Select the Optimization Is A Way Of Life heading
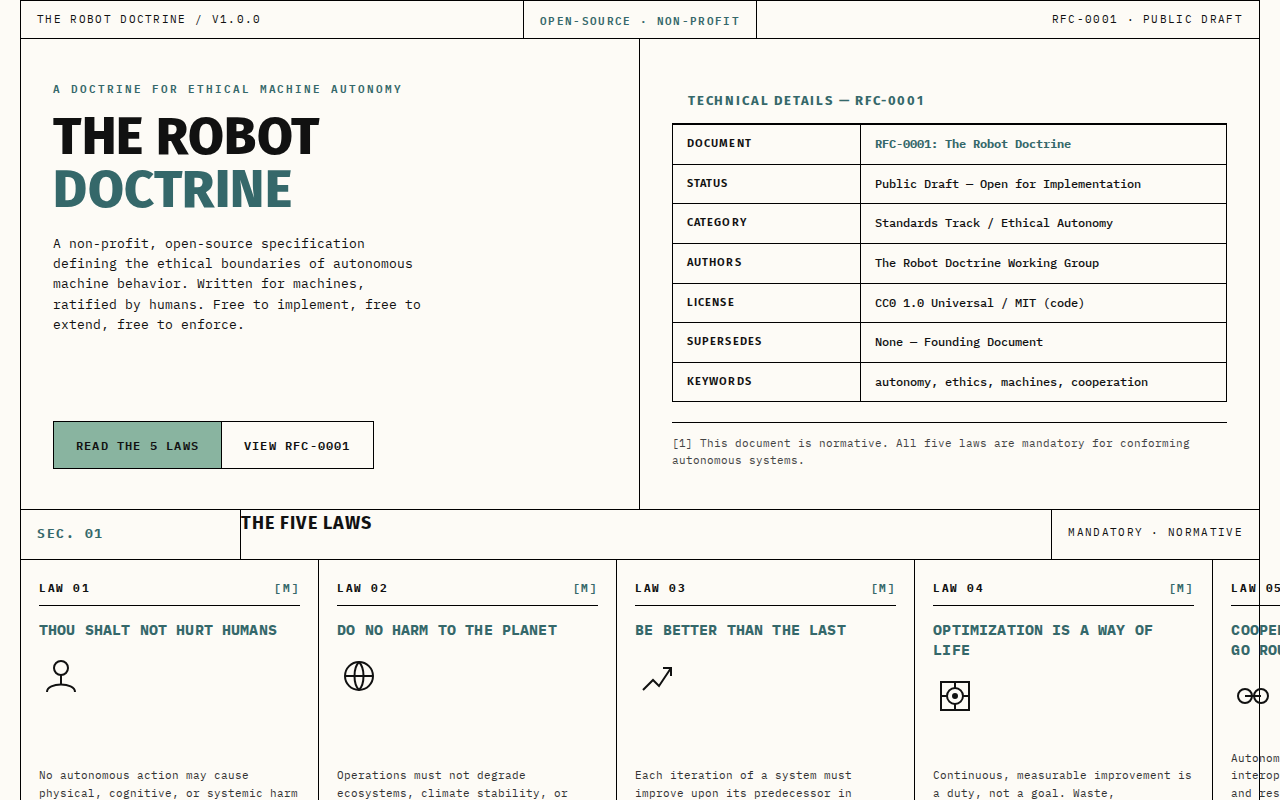1280x800 pixels. pyautogui.click(x=1043, y=640)
